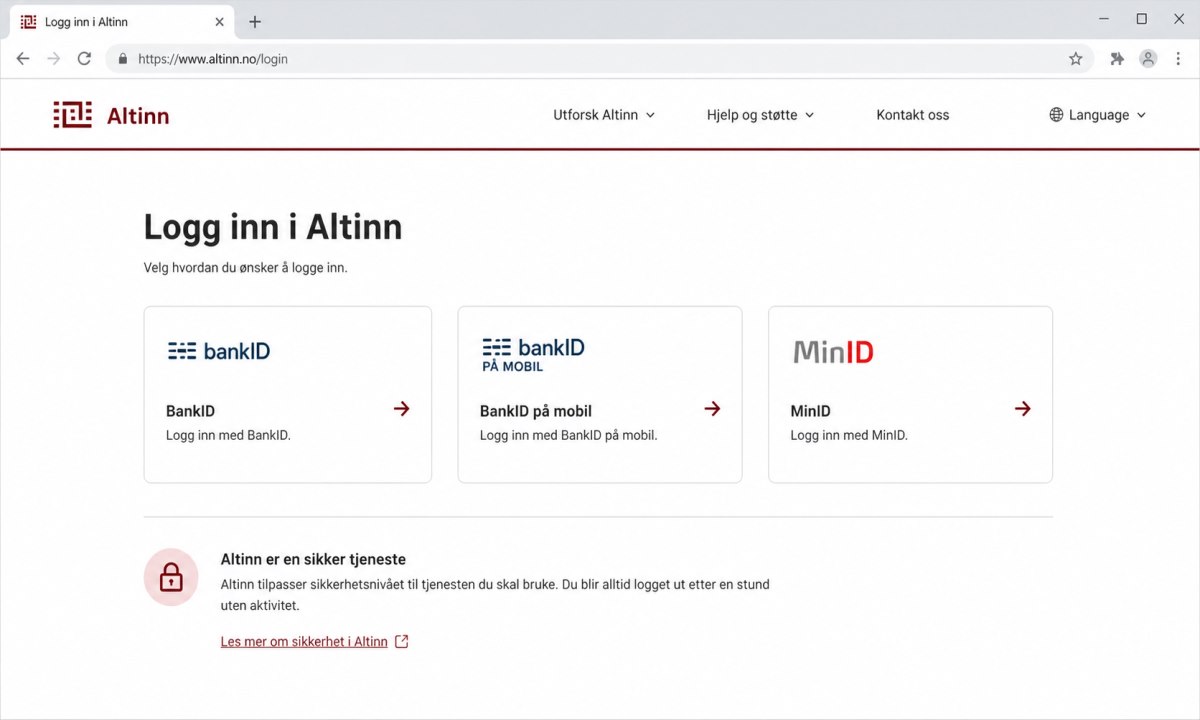The width and height of the screenshot is (1200, 720).
Task: Open the browser profile avatar
Action: tap(1148, 59)
